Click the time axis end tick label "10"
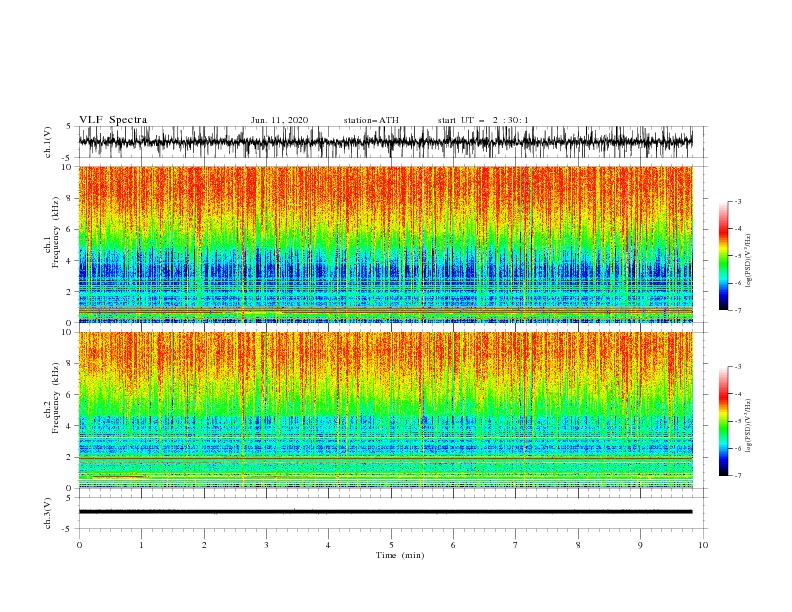The height and width of the screenshot is (612, 792). click(x=703, y=545)
